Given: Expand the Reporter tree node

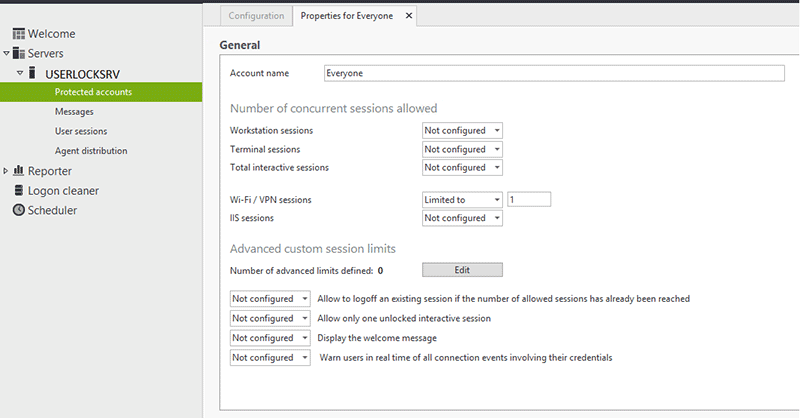Looking at the screenshot, I should tap(6, 171).
